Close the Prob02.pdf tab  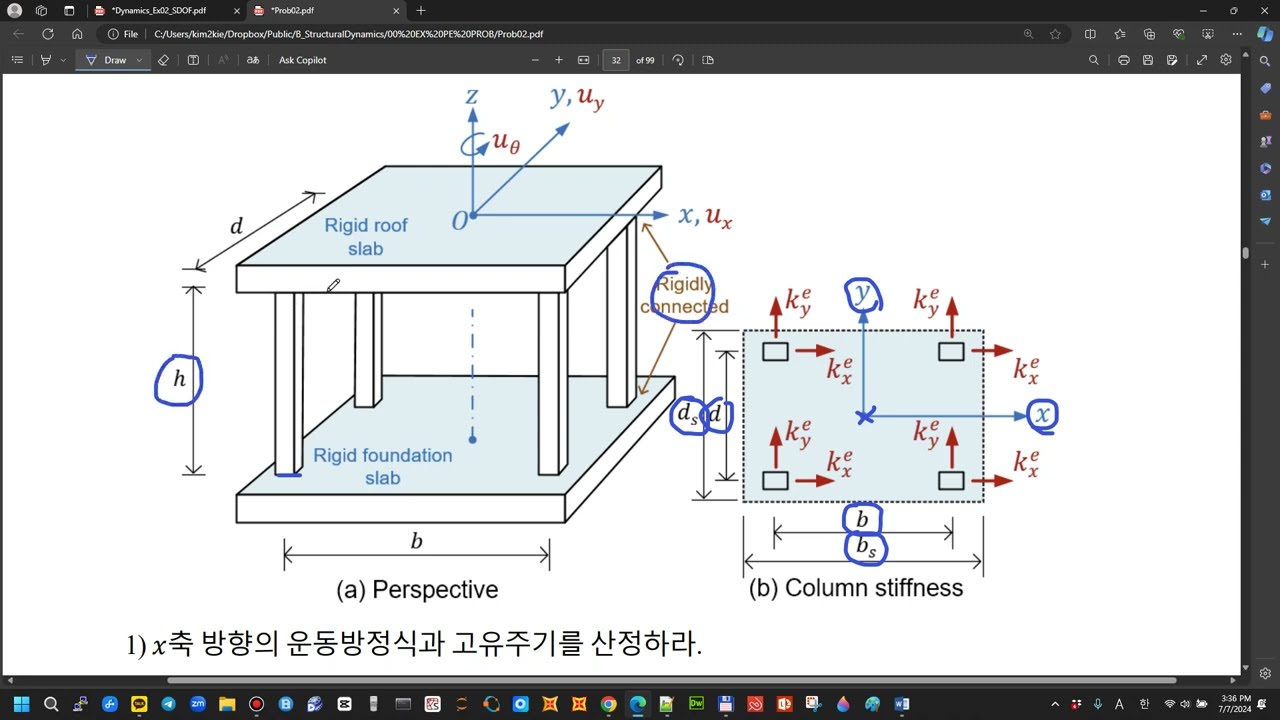point(397,10)
